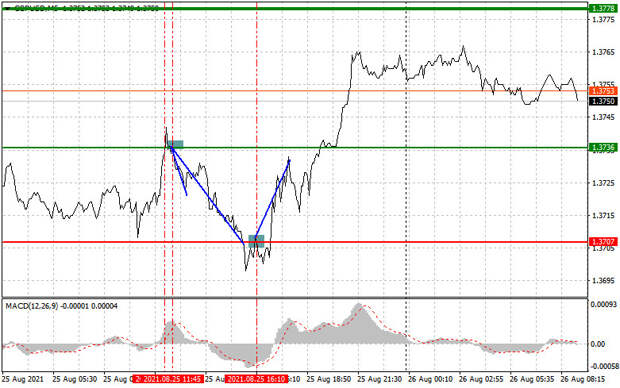The image size is (620, 388).
Task: Click the 25 Aug 05:30 time label
Action: click(x=75, y=379)
